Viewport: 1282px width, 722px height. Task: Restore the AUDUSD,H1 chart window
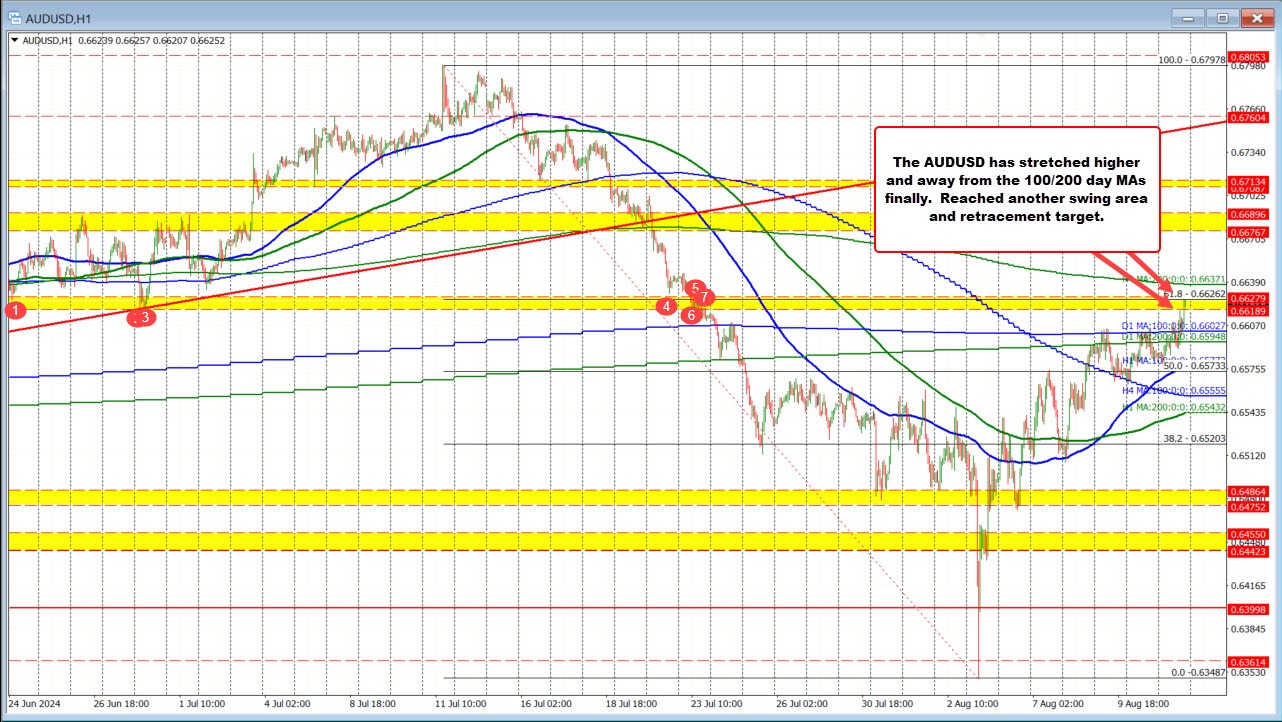coord(1221,17)
